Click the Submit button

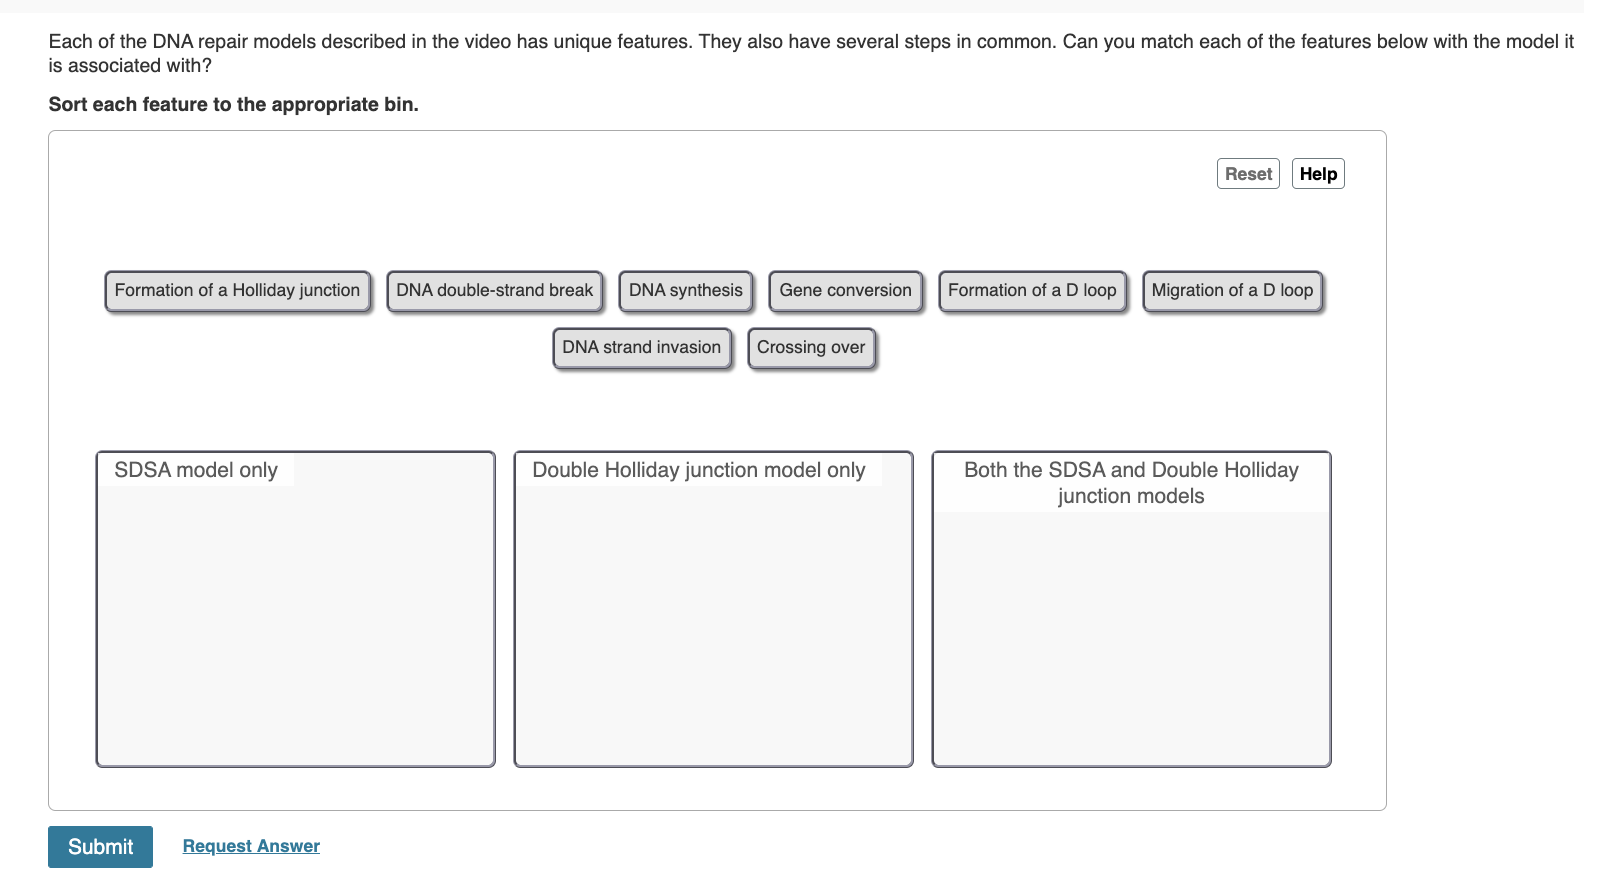[x=100, y=847]
